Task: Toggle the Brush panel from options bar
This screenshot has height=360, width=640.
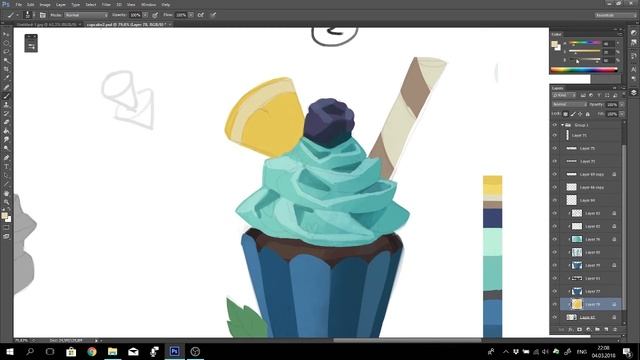Action: pyautogui.click(x=42, y=15)
